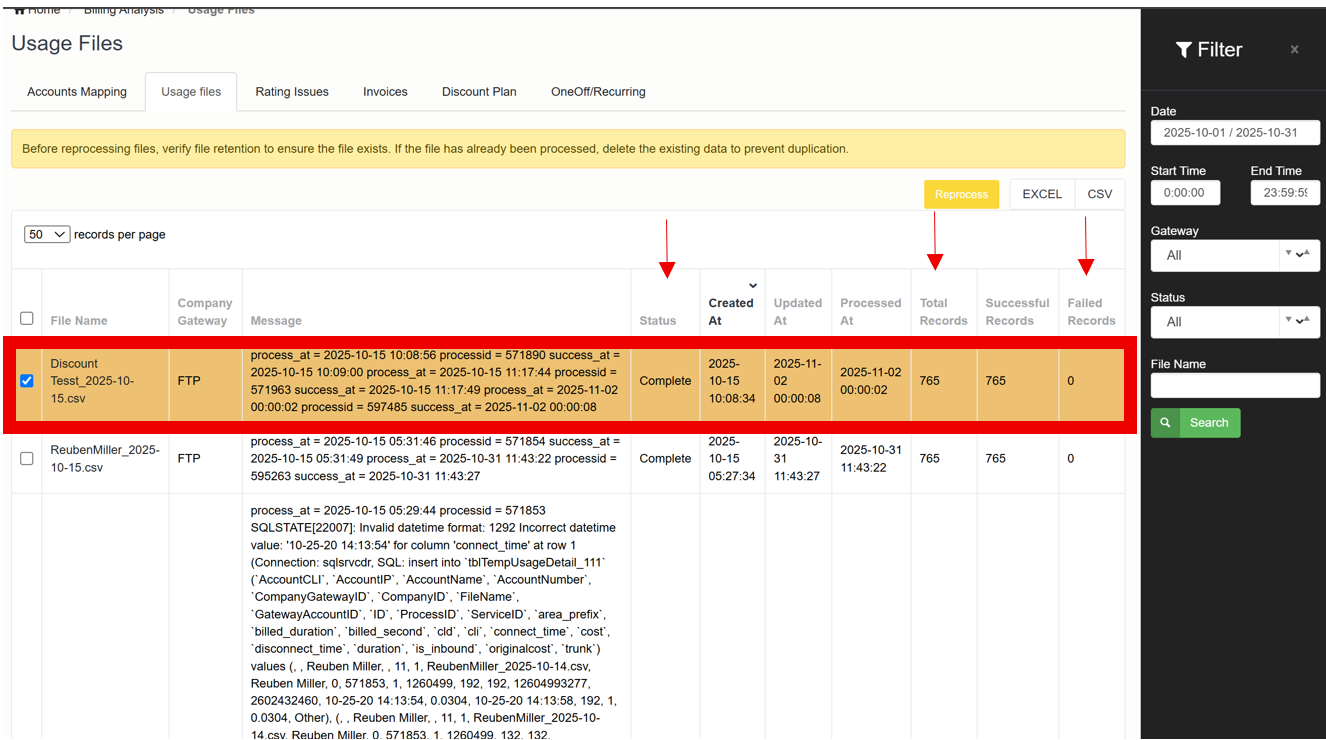
Task: Switch to the Rating Issues tab
Action: point(291,92)
